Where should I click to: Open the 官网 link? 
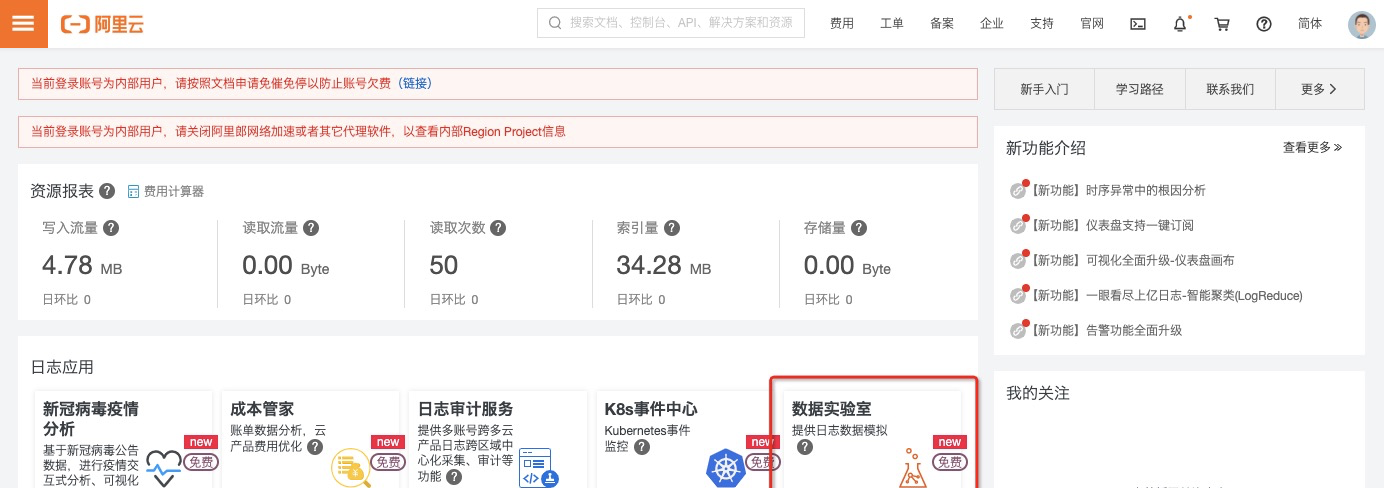tap(1092, 24)
